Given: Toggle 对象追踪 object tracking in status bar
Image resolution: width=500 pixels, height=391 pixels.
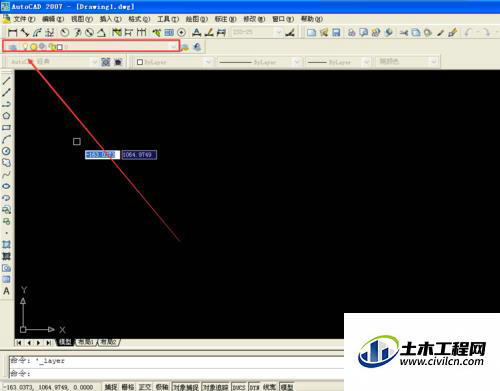Looking at the screenshot, I should click(x=215, y=387).
